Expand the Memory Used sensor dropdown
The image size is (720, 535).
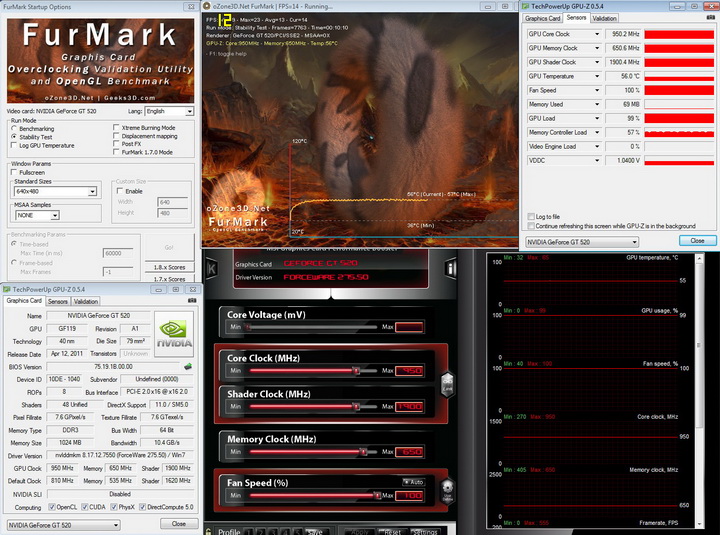click(597, 104)
